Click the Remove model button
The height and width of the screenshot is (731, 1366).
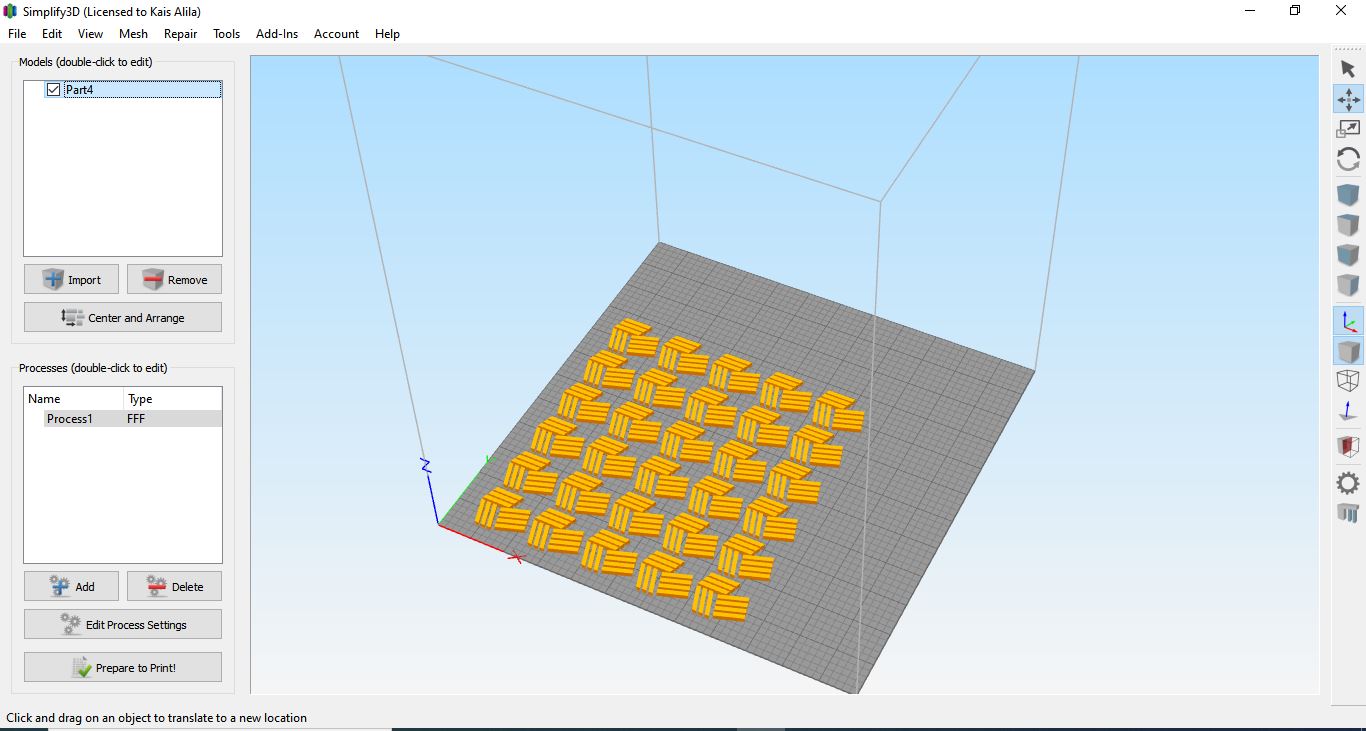174,279
